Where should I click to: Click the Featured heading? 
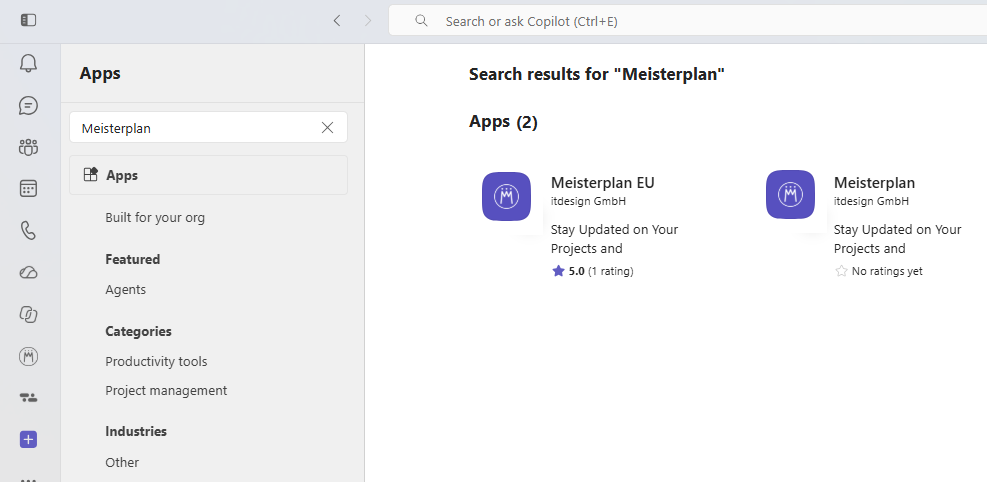coord(132,259)
